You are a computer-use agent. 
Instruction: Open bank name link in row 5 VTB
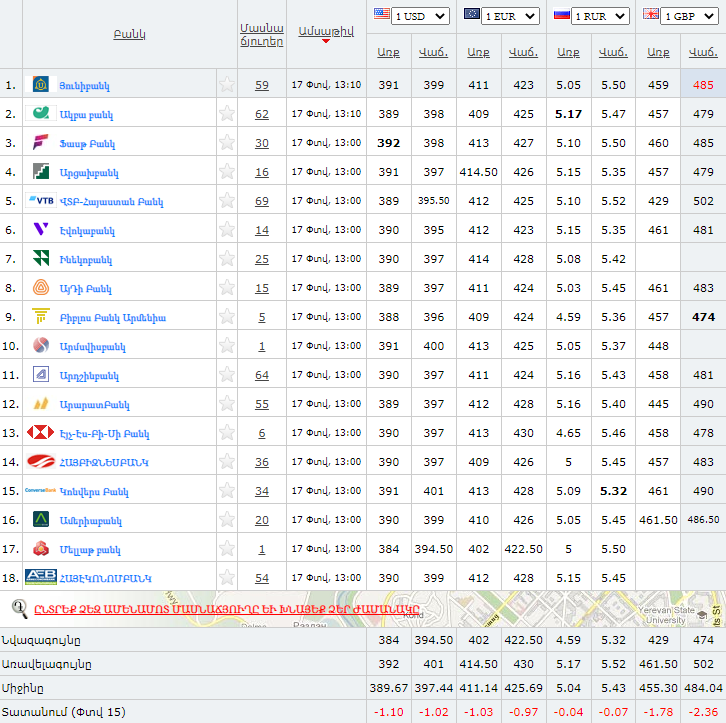(x=112, y=201)
